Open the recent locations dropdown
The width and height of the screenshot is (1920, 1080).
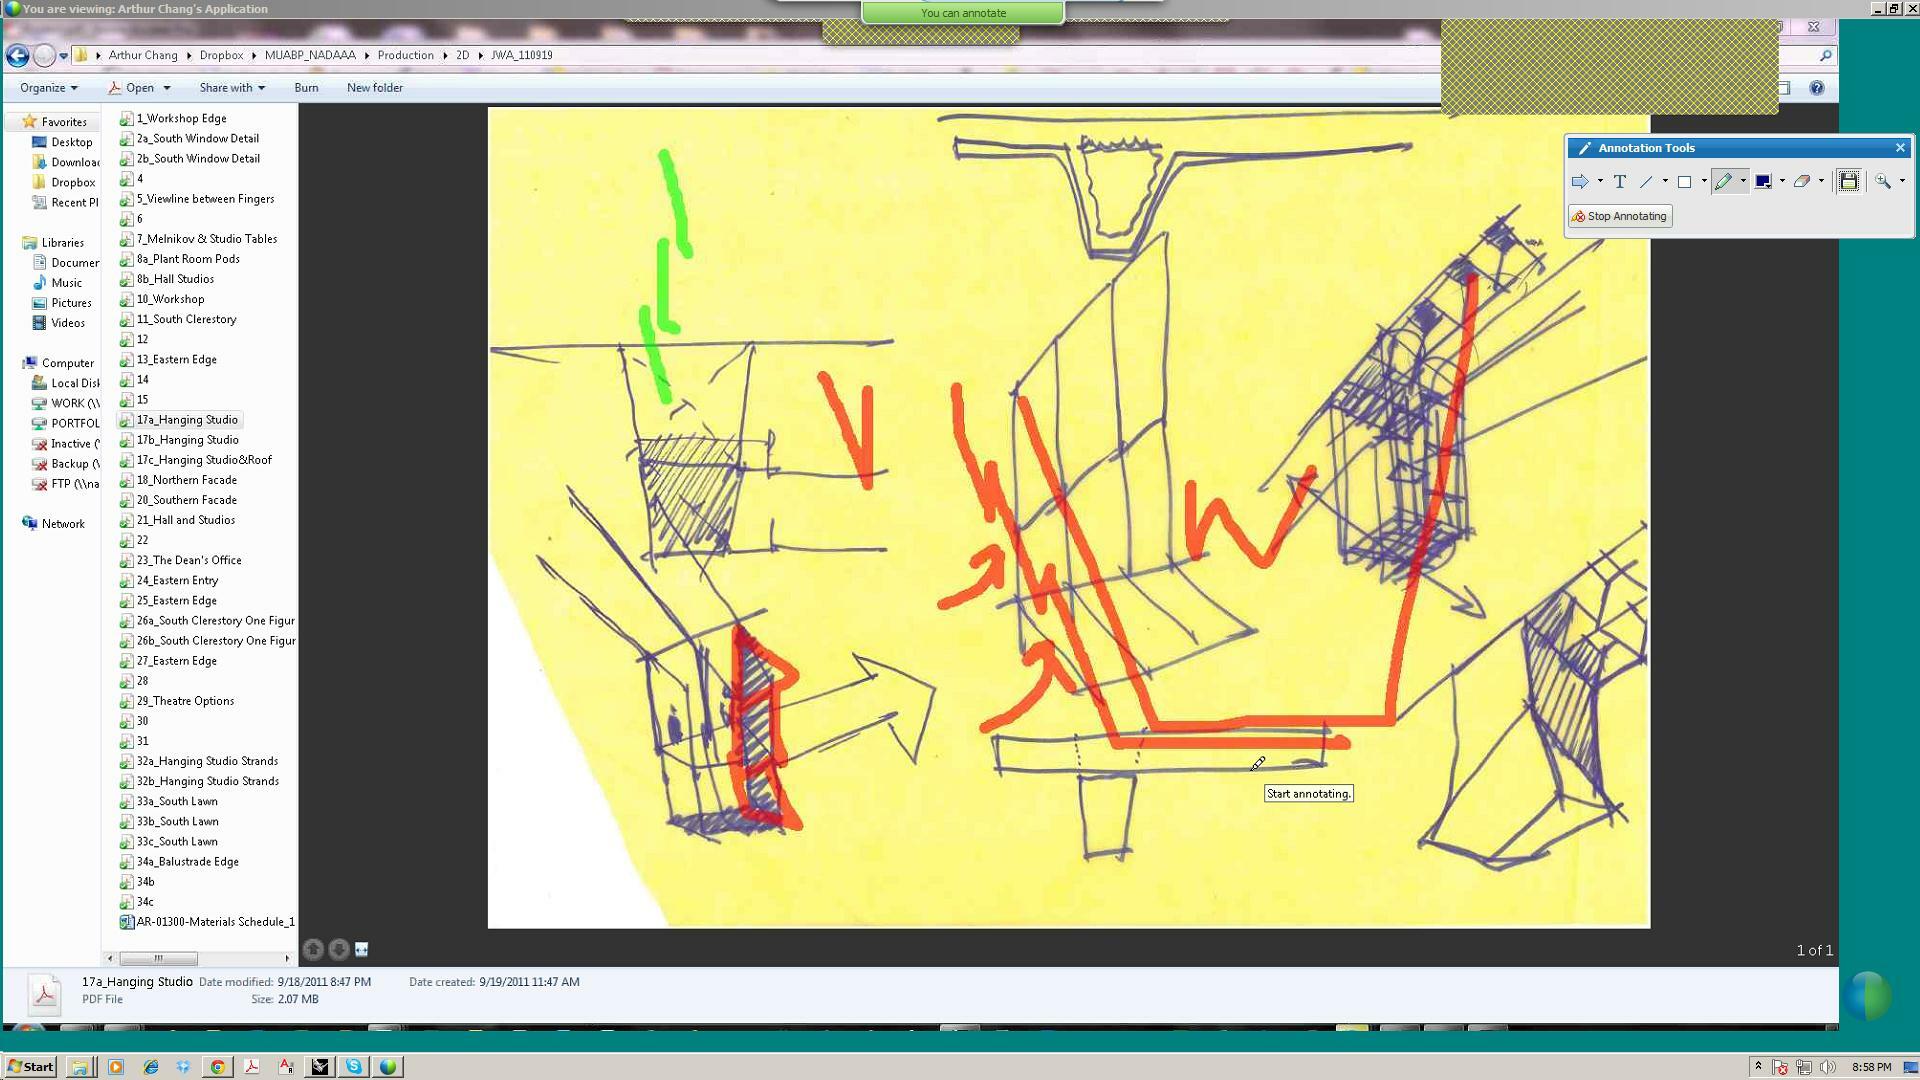pyautogui.click(x=64, y=56)
